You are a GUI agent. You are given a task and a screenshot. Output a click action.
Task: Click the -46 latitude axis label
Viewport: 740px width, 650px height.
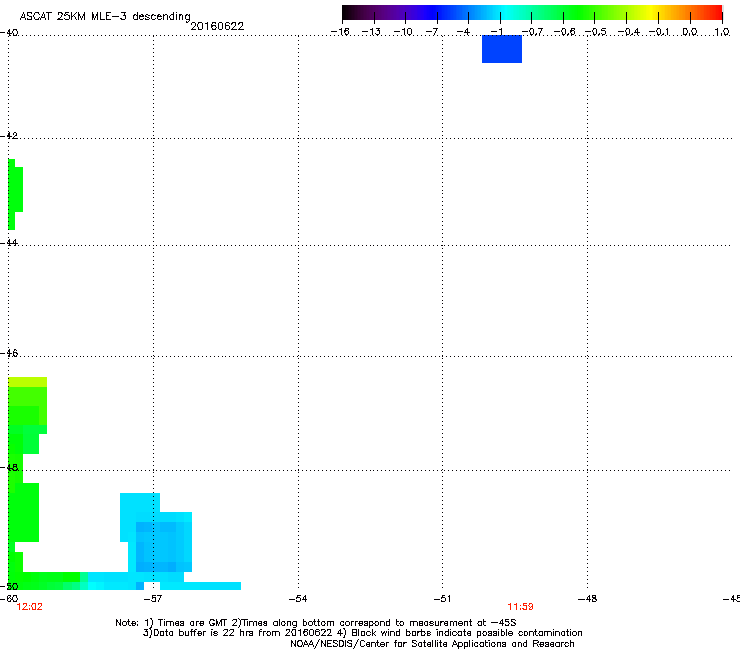point(9,353)
